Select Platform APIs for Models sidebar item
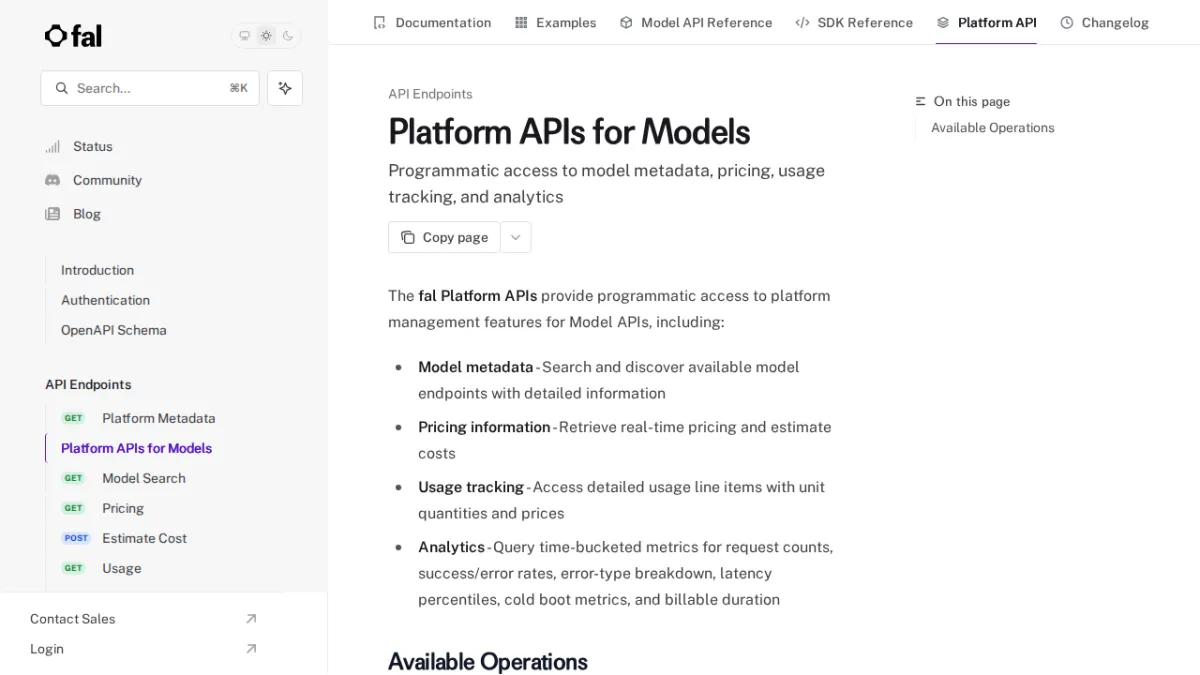Image resolution: width=1200 pixels, height=675 pixels. point(136,448)
